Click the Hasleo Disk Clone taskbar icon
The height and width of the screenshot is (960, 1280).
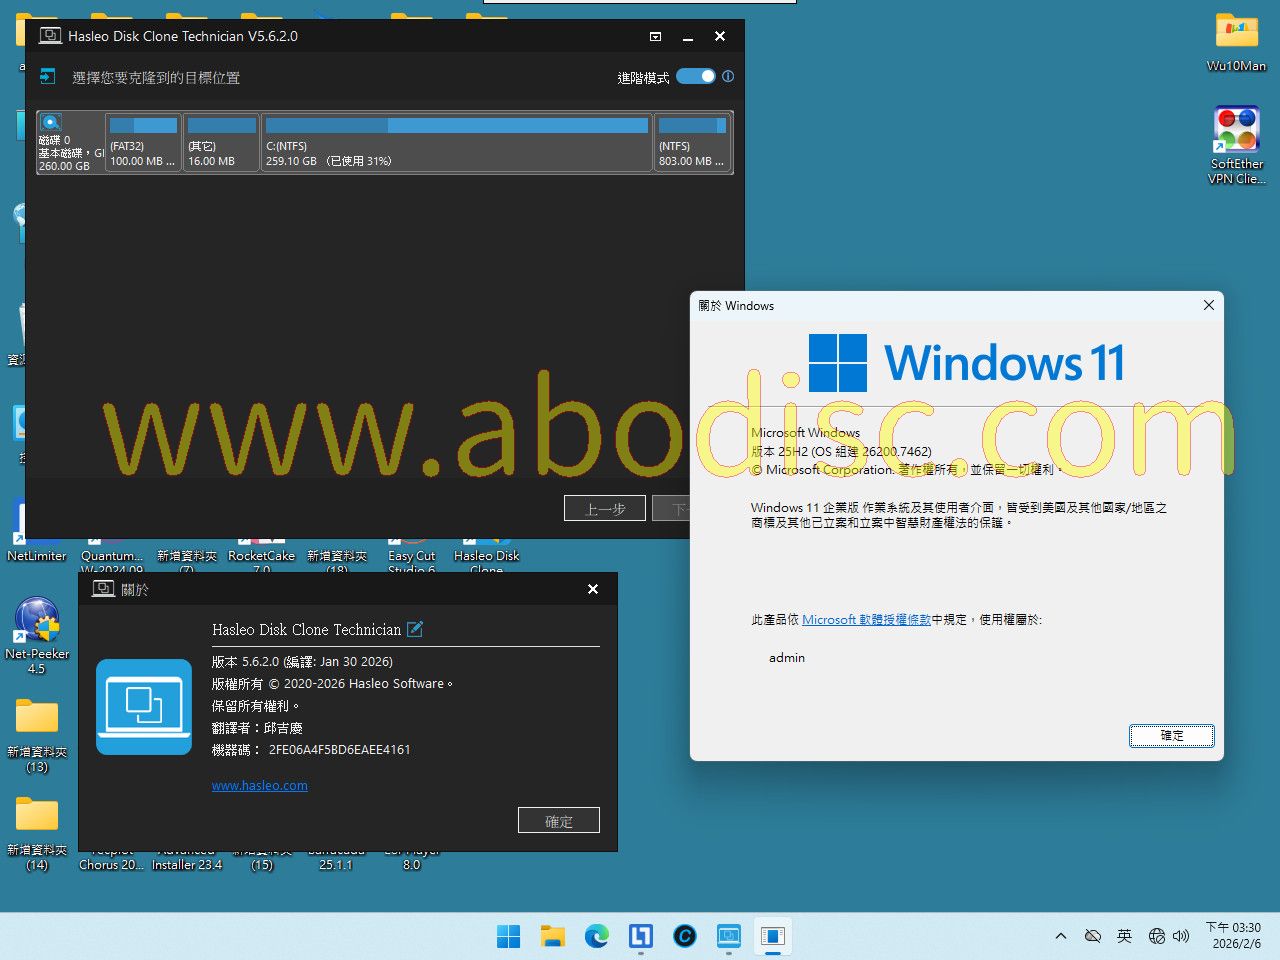pyautogui.click(x=728, y=936)
